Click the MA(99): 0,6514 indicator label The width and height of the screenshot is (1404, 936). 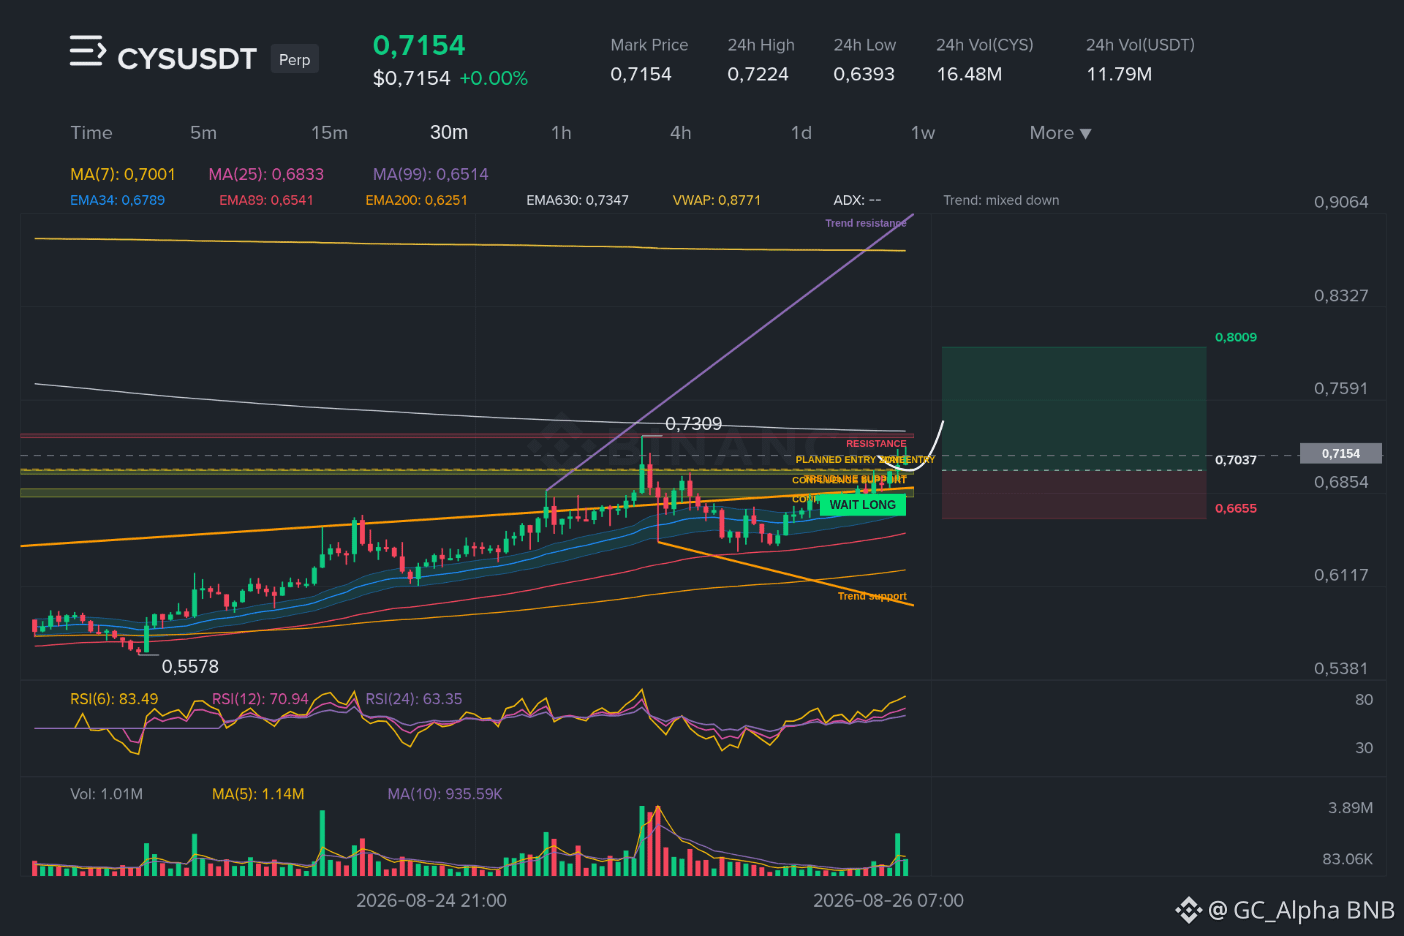[x=431, y=174]
